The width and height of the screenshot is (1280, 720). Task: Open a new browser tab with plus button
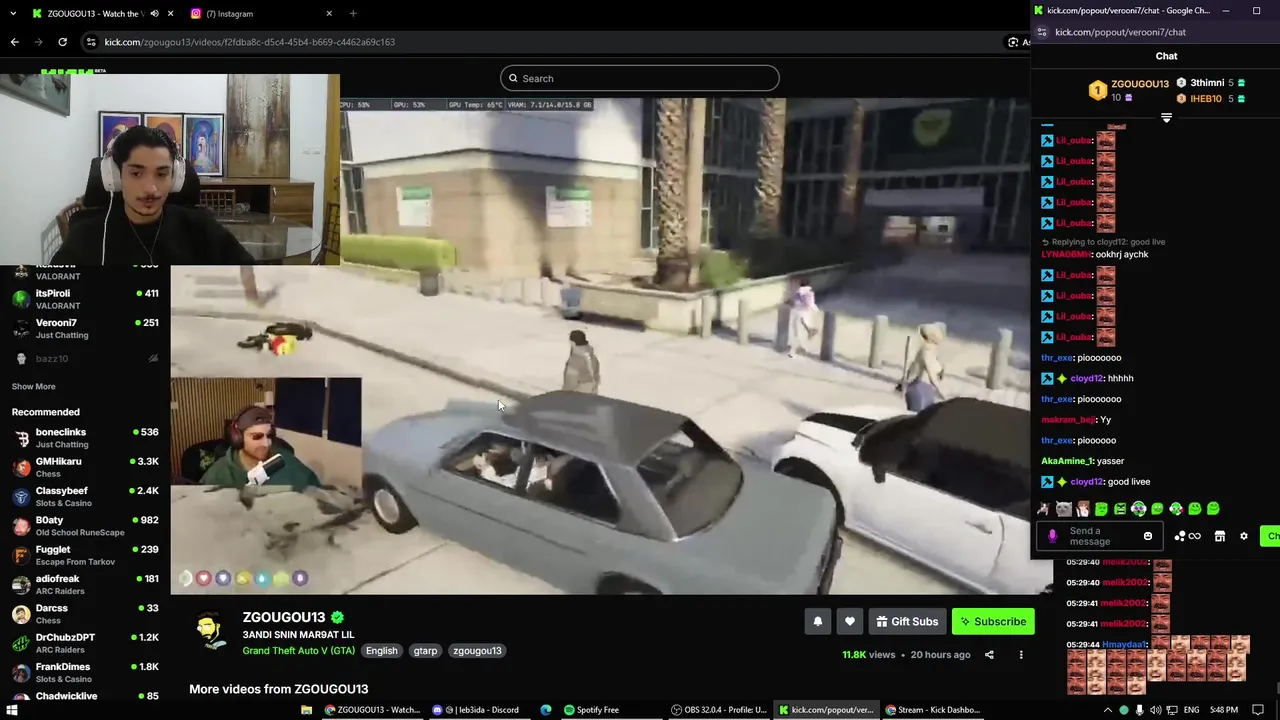tap(353, 13)
